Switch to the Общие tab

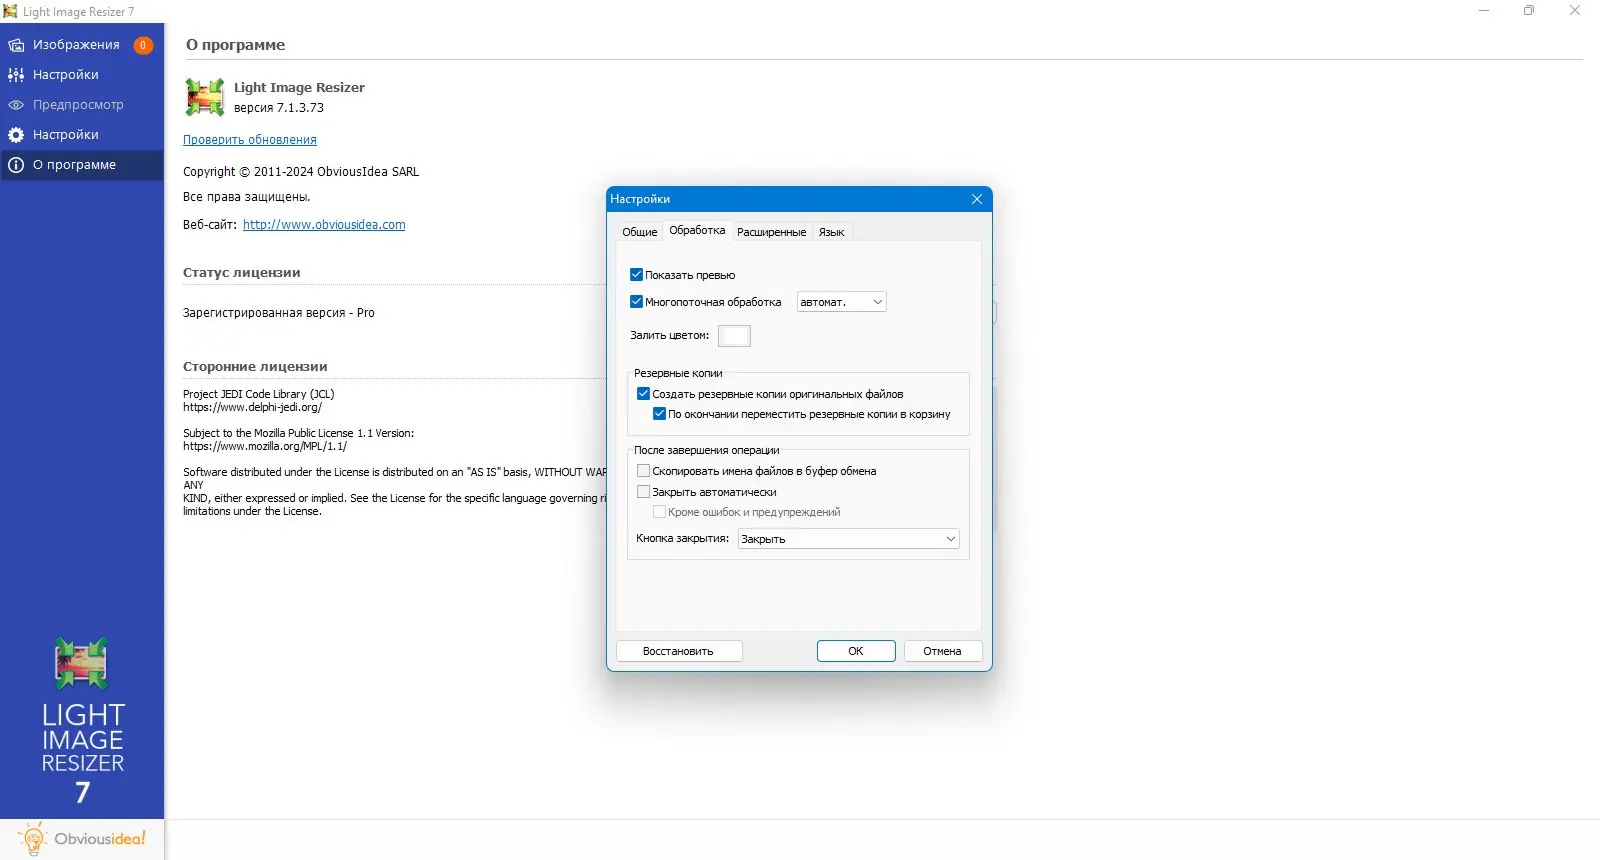(640, 232)
